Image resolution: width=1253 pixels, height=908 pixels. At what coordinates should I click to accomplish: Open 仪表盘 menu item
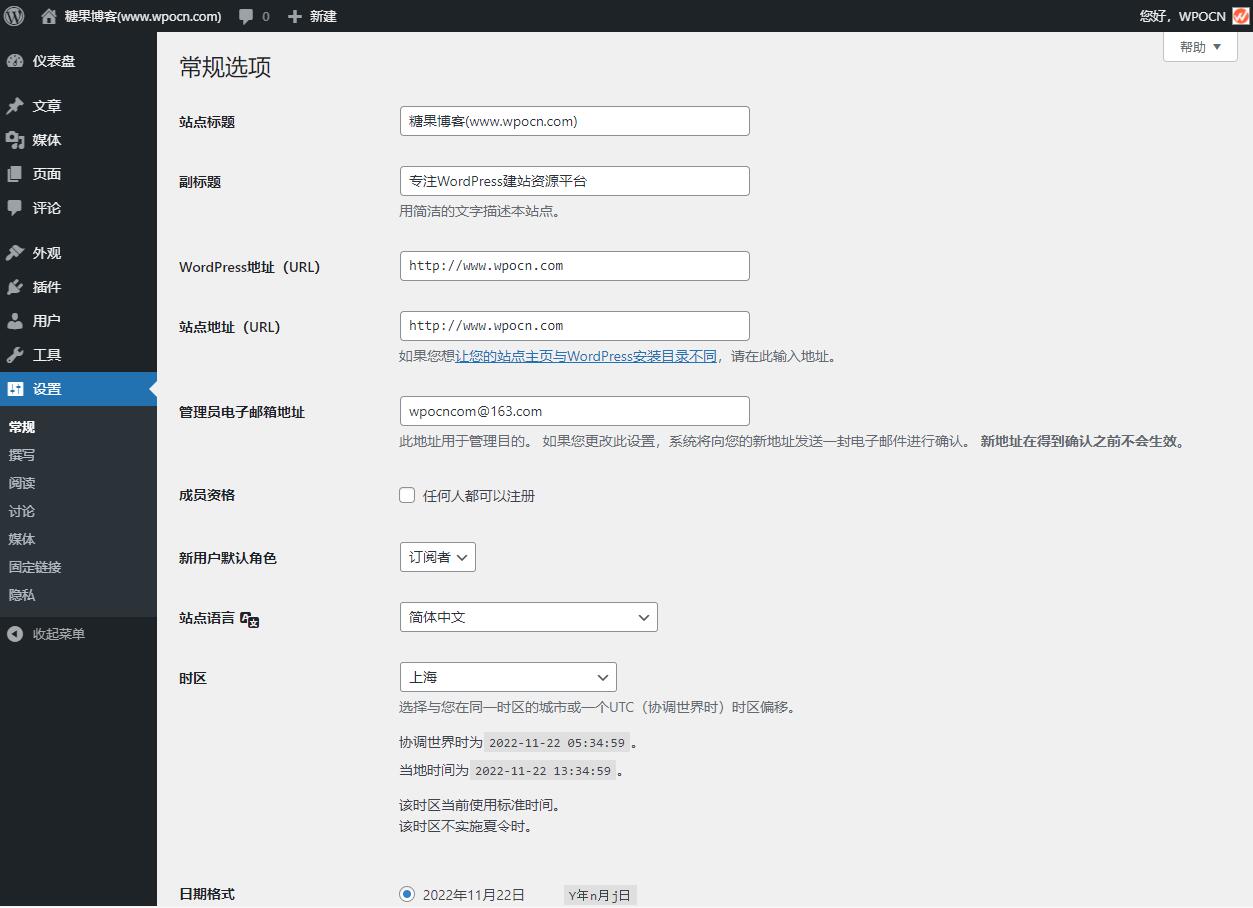(x=78, y=61)
